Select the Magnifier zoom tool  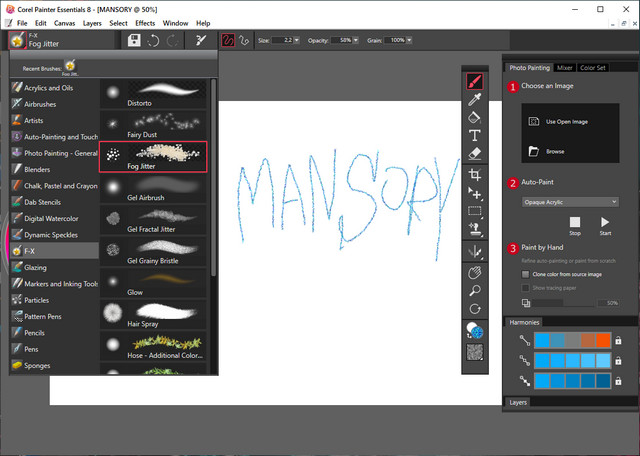click(475, 290)
